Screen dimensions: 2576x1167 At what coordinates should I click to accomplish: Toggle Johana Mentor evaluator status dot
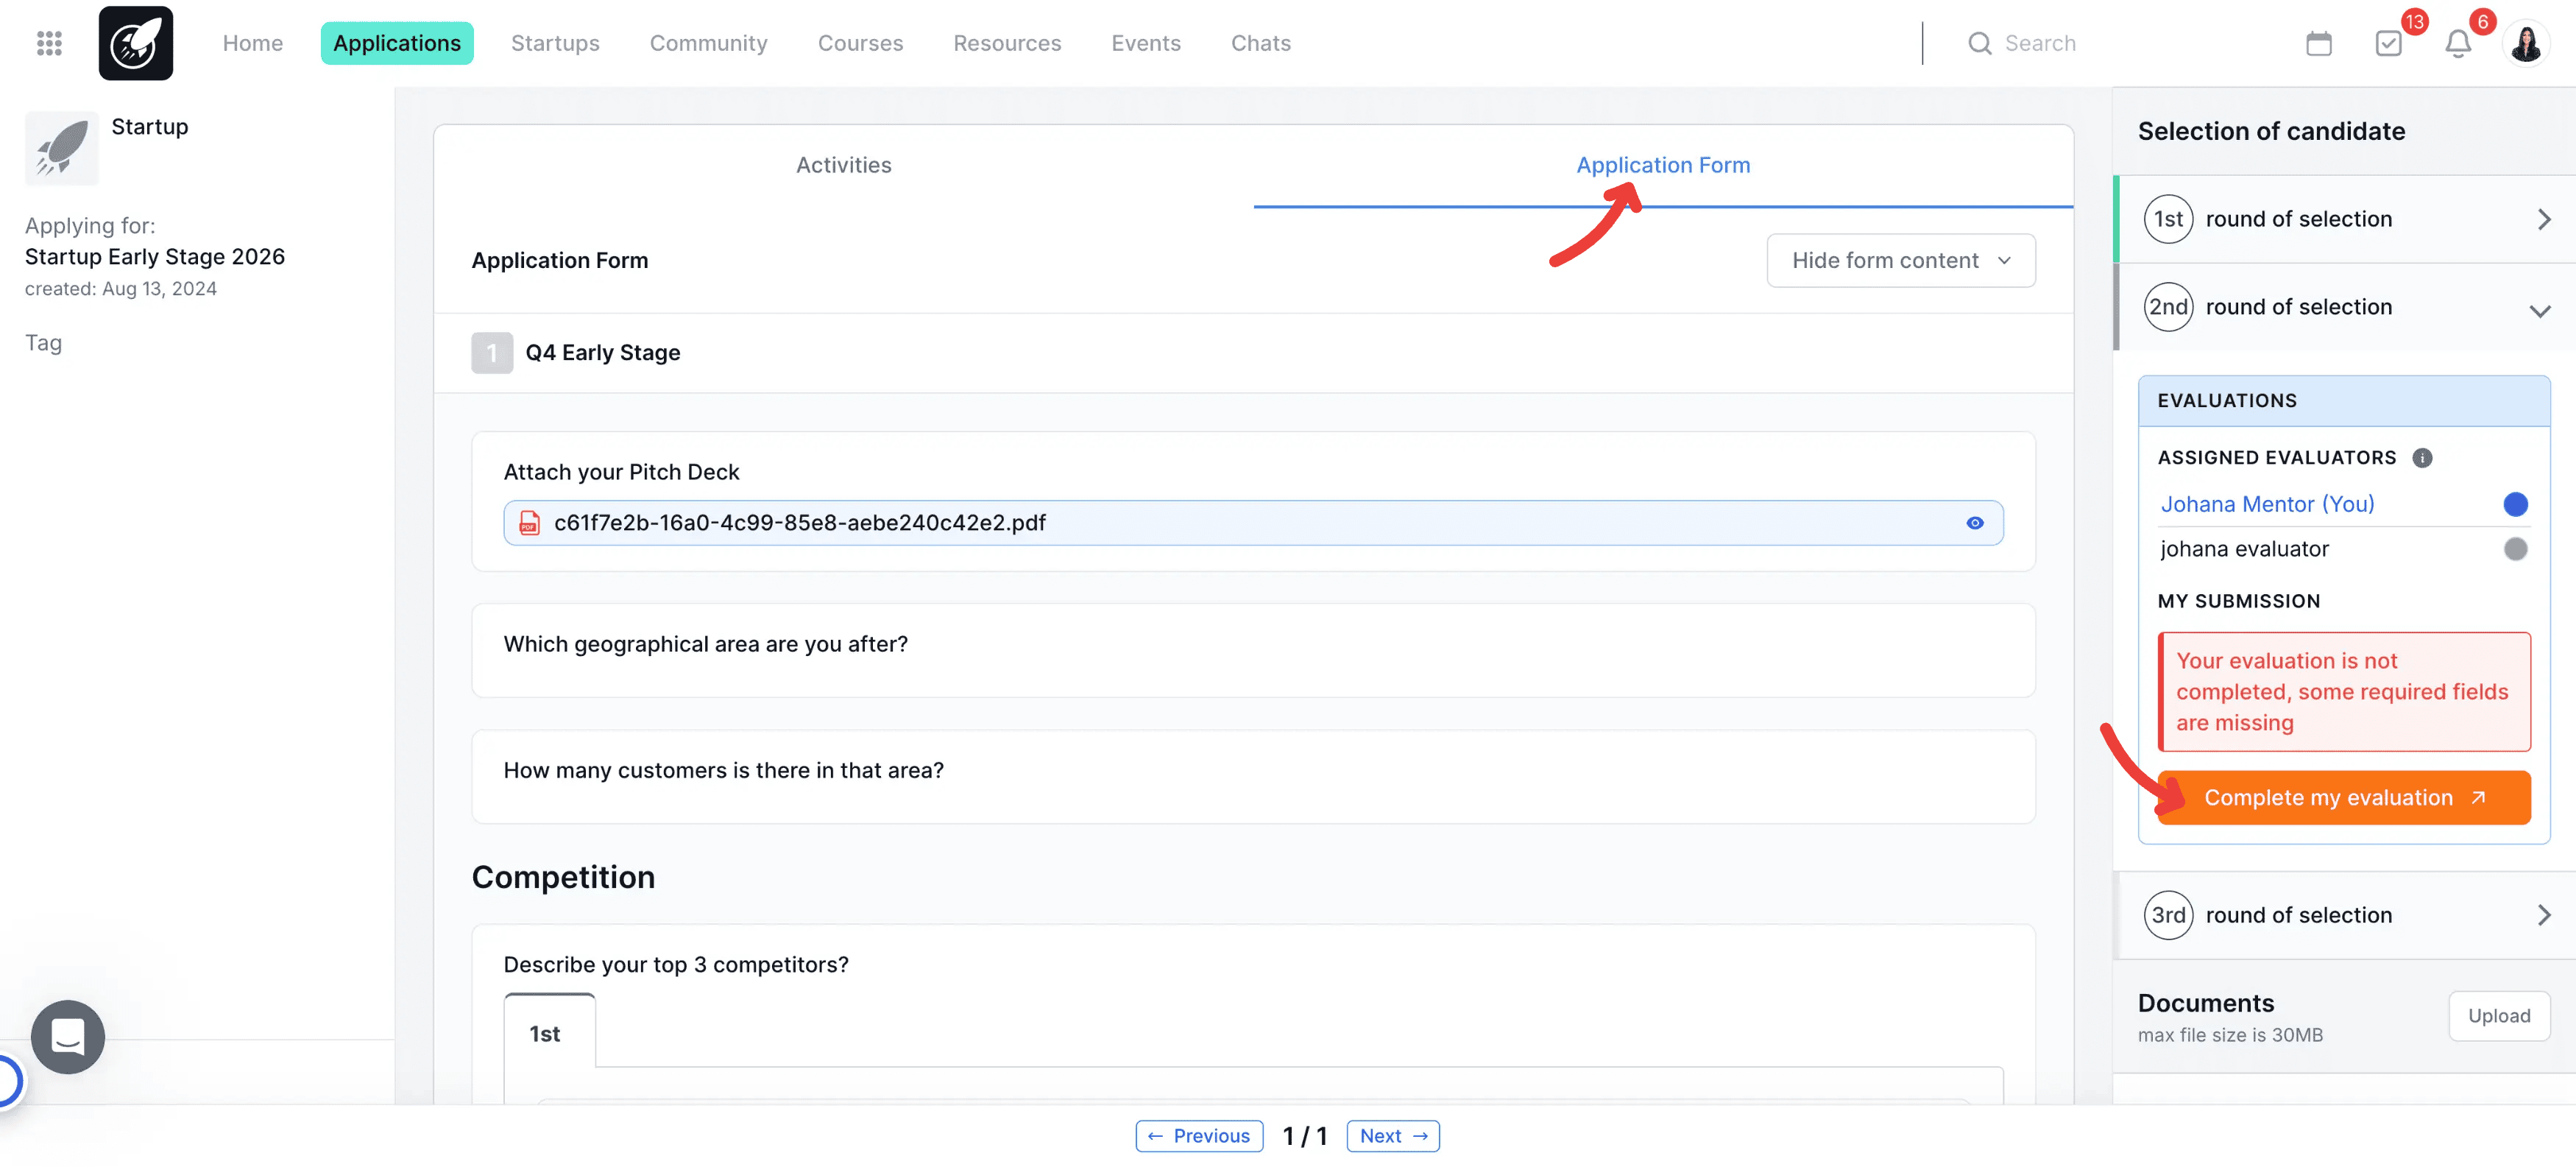(2516, 504)
